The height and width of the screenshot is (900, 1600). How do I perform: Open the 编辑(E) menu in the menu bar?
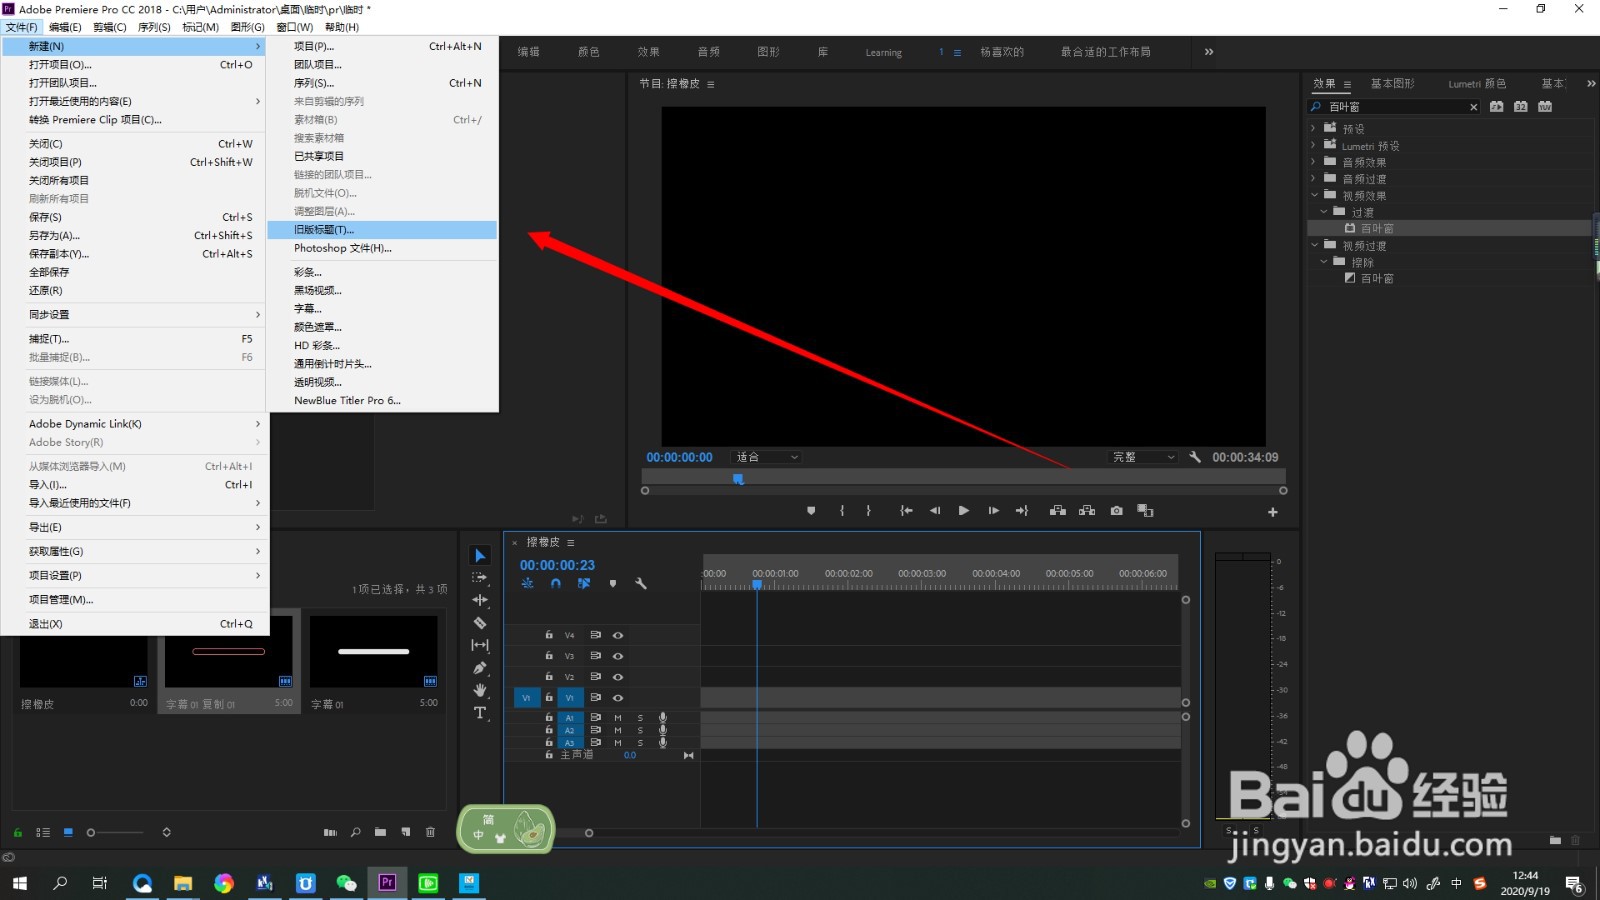(65, 27)
